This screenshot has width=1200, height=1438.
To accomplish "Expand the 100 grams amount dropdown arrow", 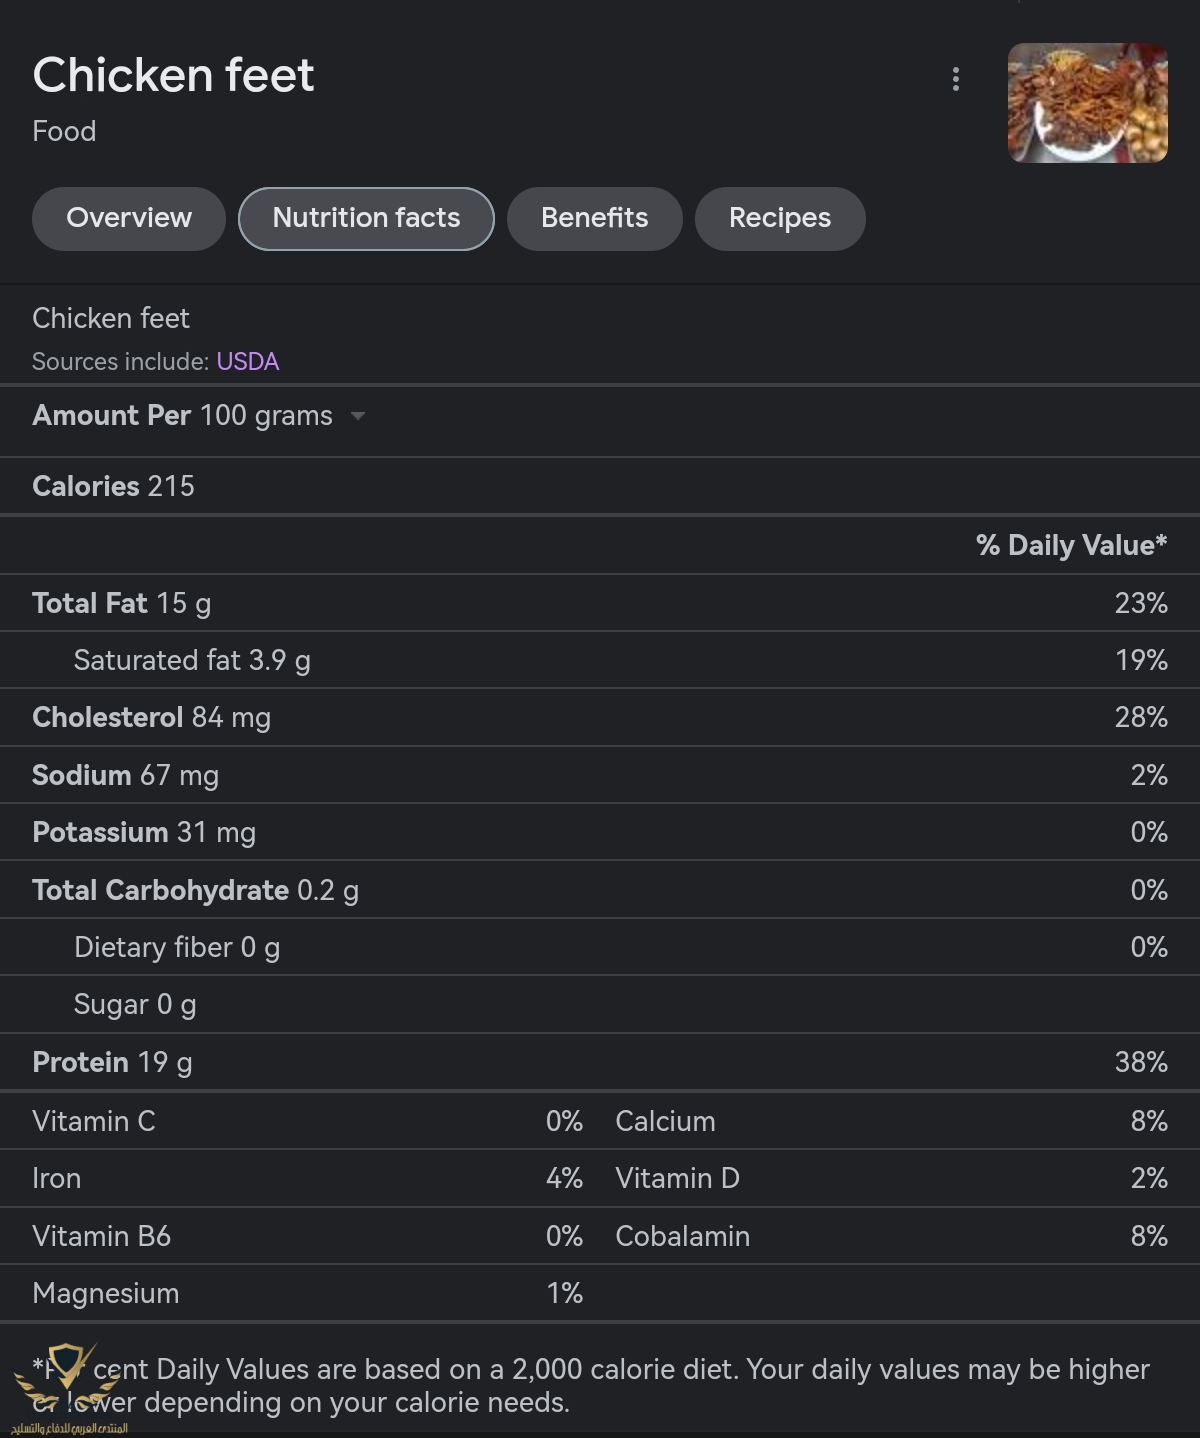I will pyautogui.click(x=358, y=416).
